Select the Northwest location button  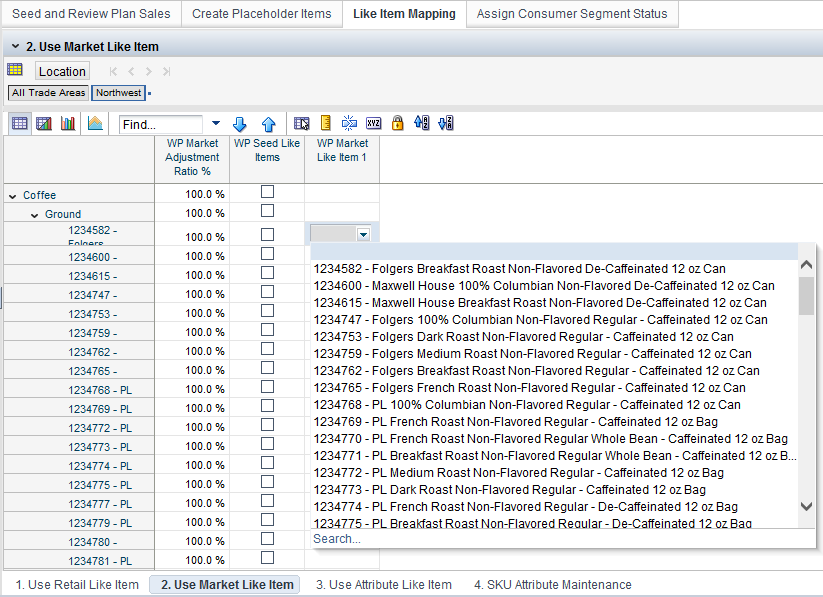pyautogui.click(x=119, y=93)
